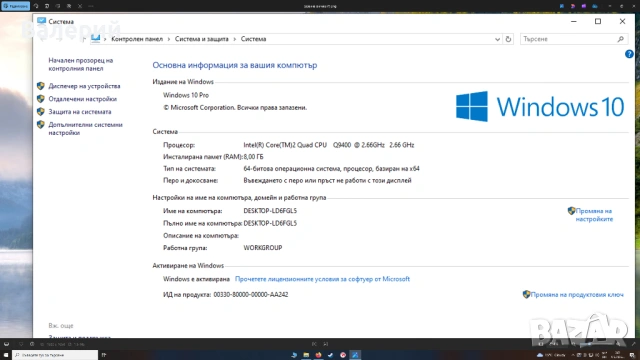Expand the address bar history dropdown

tap(497, 39)
